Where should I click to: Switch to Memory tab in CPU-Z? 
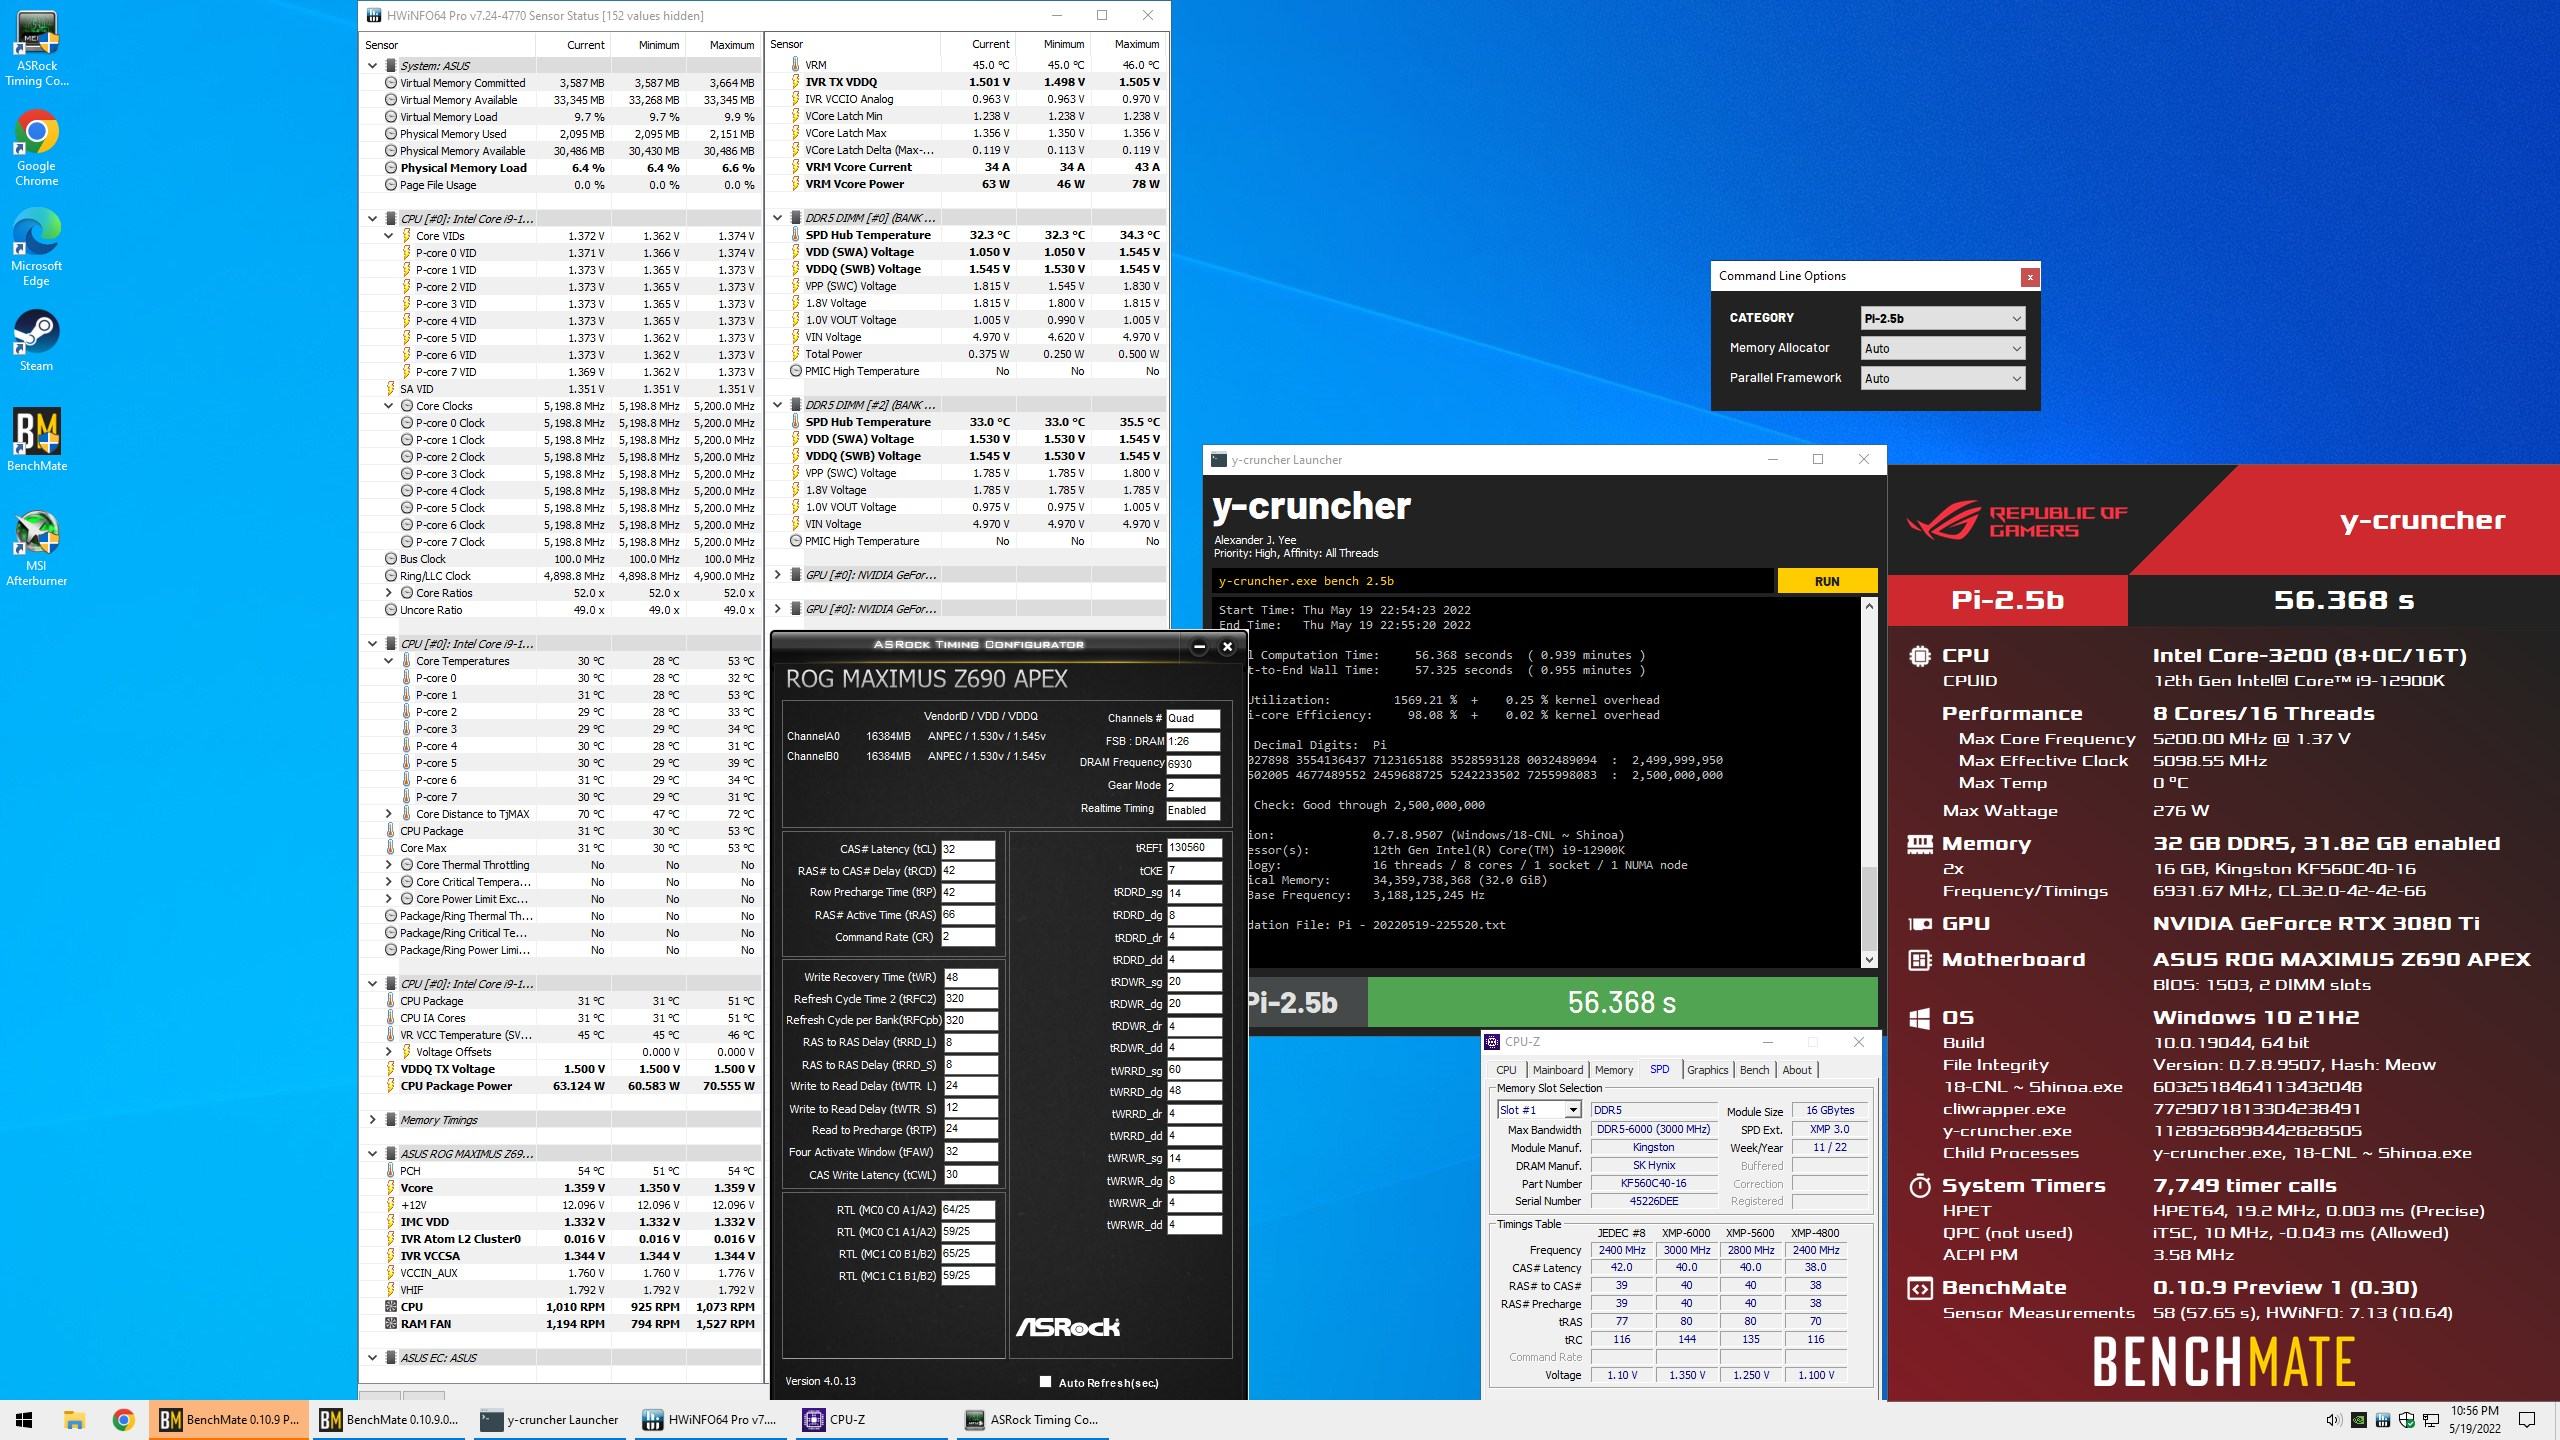coord(1614,1070)
